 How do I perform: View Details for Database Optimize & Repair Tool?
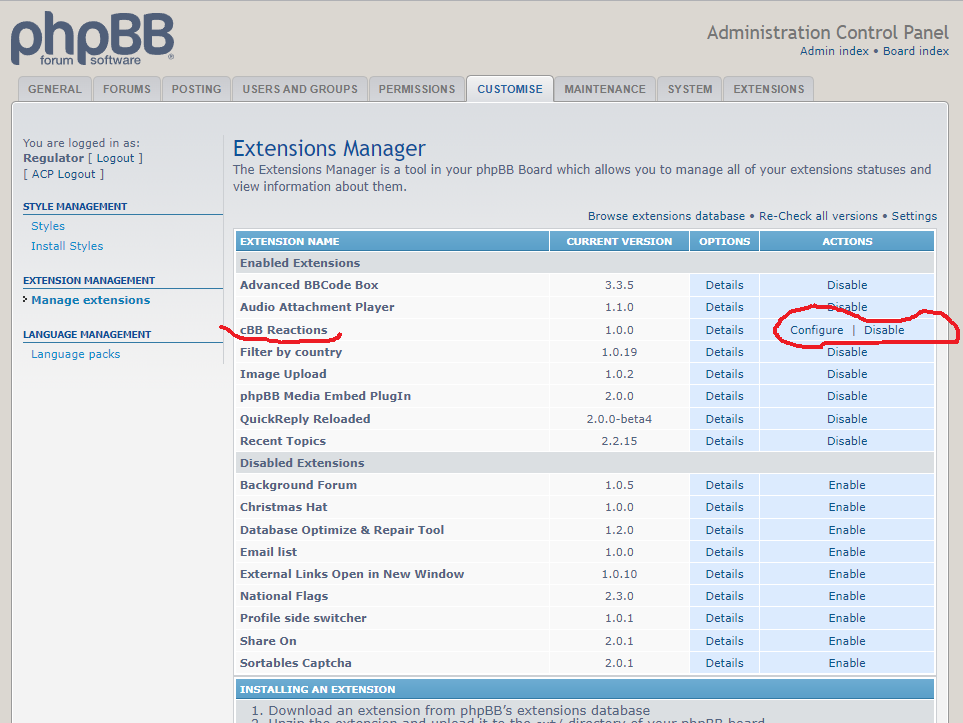724,530
